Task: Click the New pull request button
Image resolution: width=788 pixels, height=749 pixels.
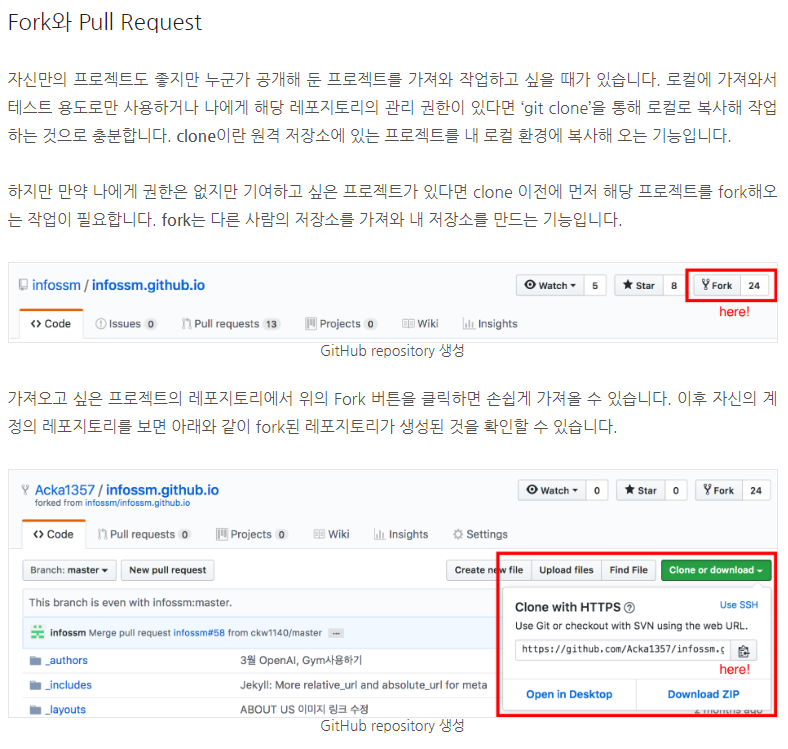Action: click(x=168, y=570)
